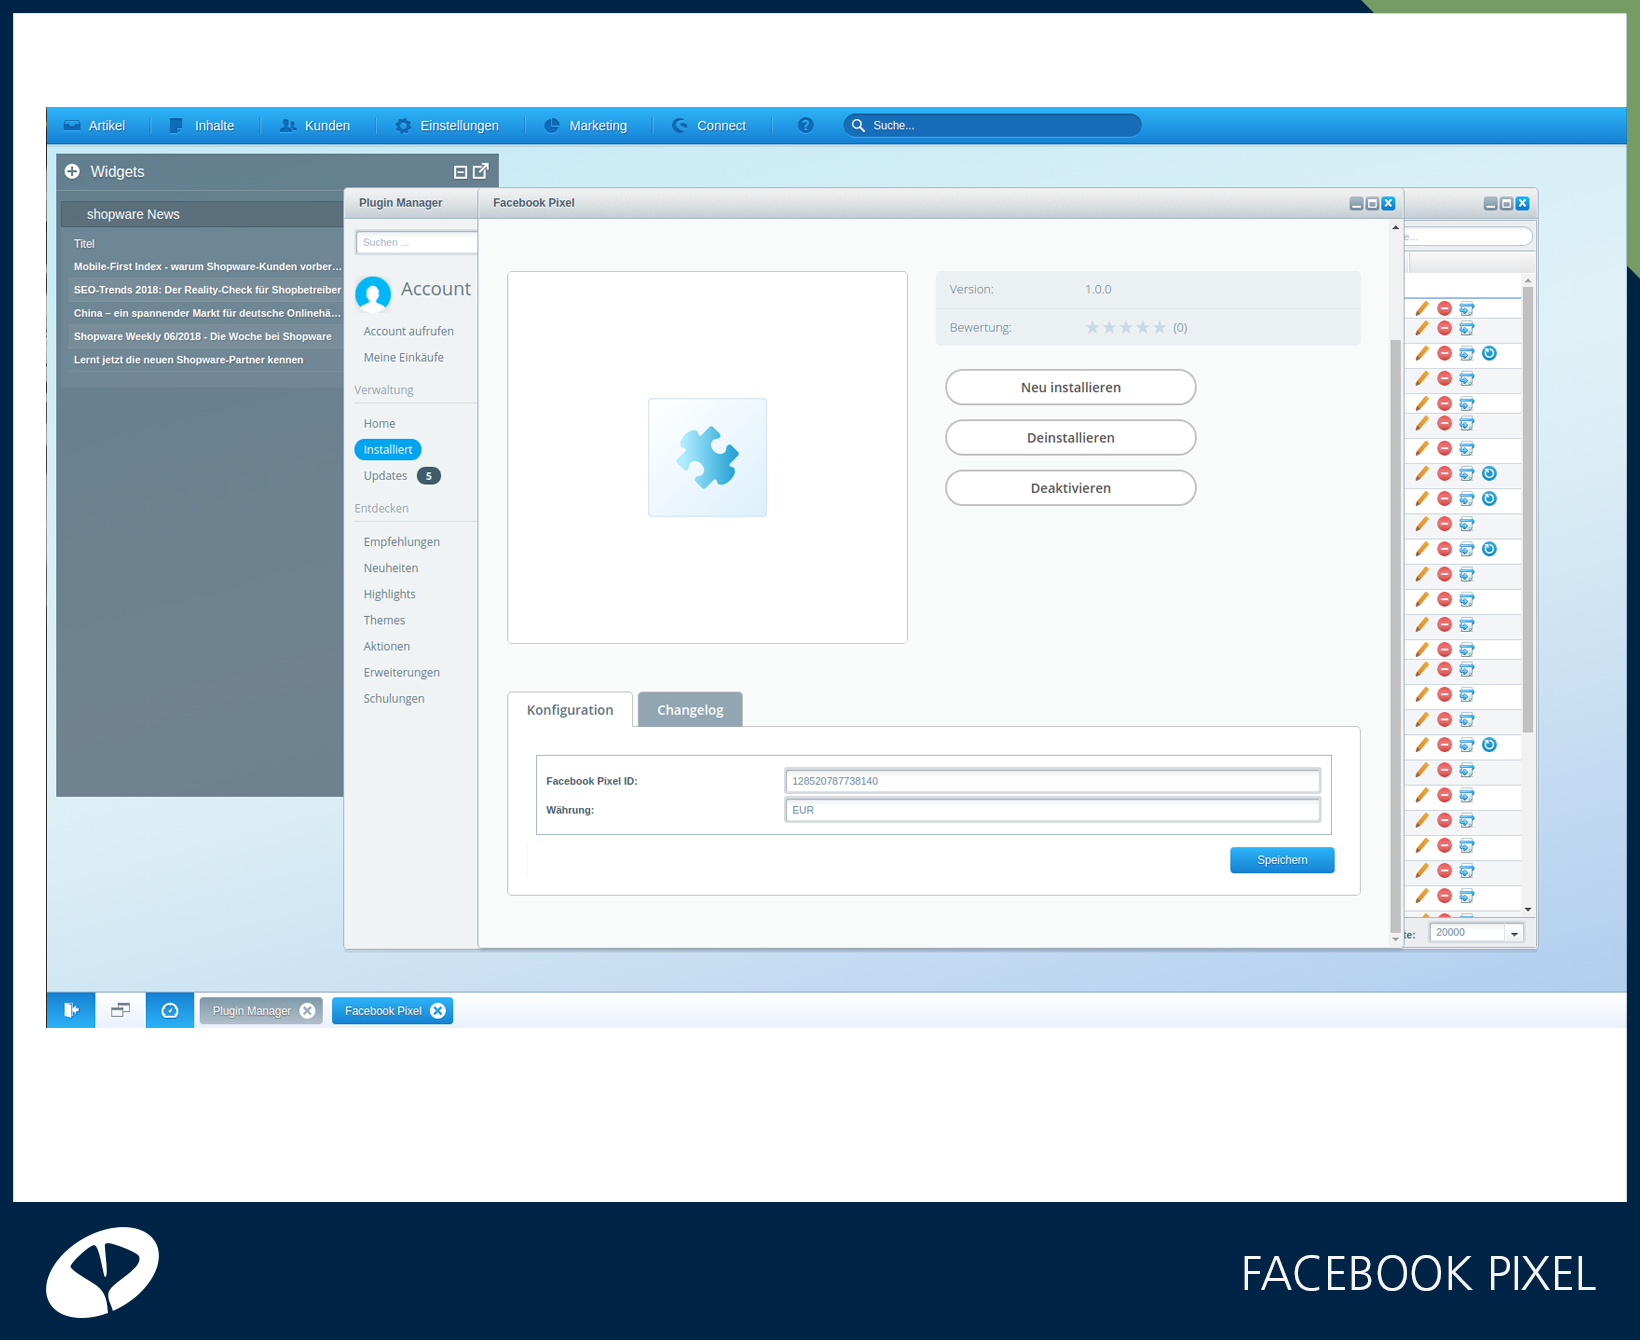This screenshot has width=1640, height=1340.
Task: Open the Mobile-First Index news entry
Action: pyautogui.click(x=207, y=267)
